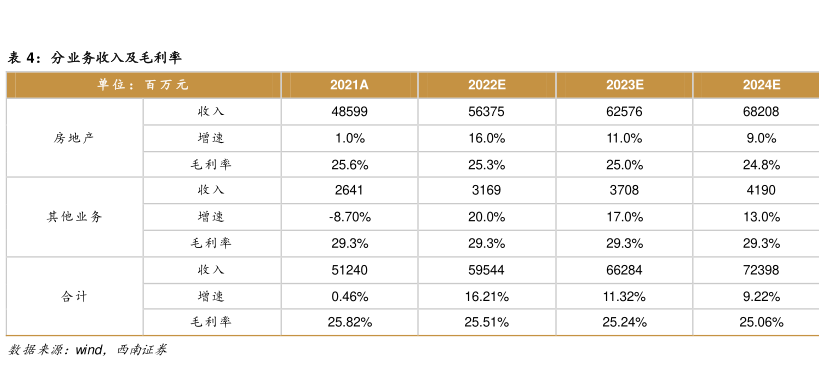Click the 2023E column header
This screenshot has width=819, height=366.
[x=624, y=86]
